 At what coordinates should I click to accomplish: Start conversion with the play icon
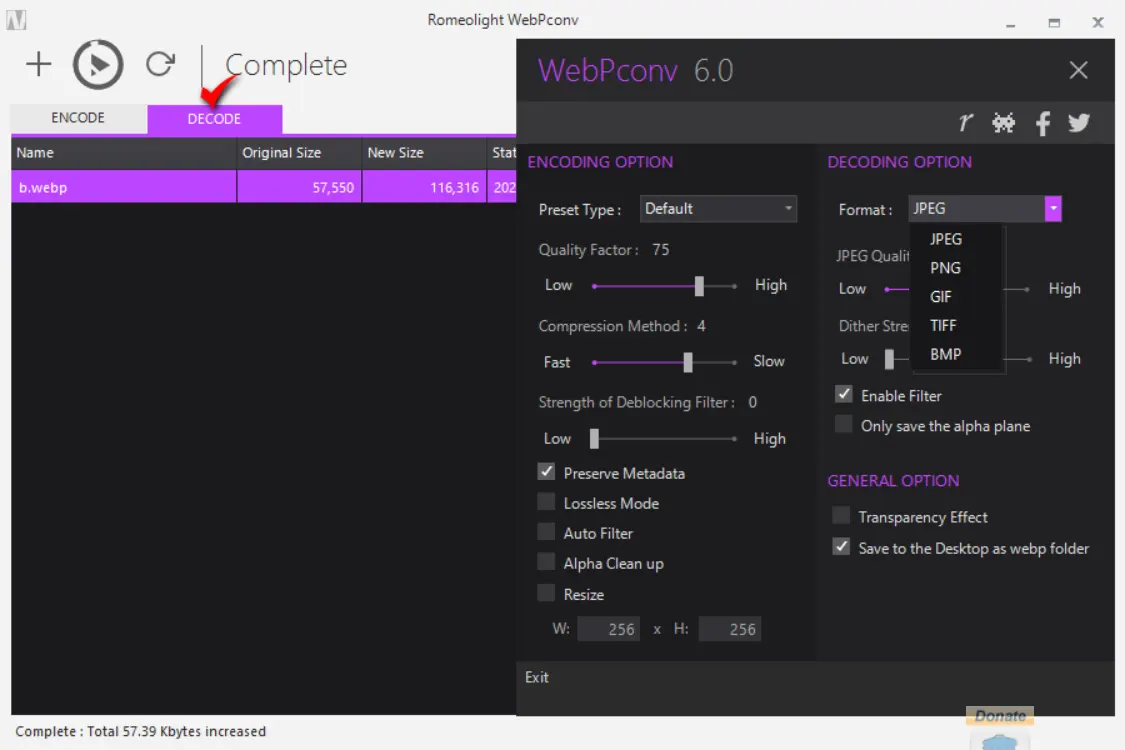98,65
